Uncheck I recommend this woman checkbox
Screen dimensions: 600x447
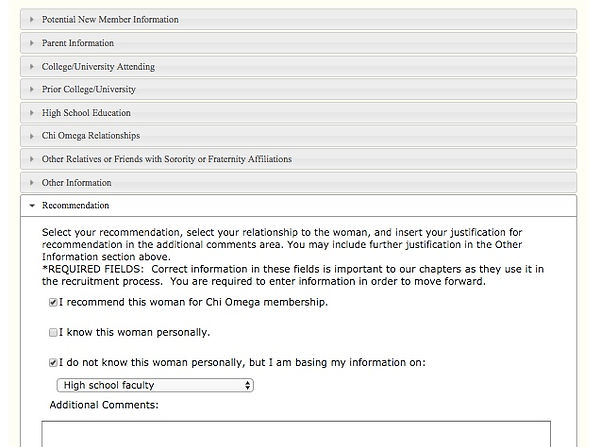pyautogui.click(x=53, y=303)
